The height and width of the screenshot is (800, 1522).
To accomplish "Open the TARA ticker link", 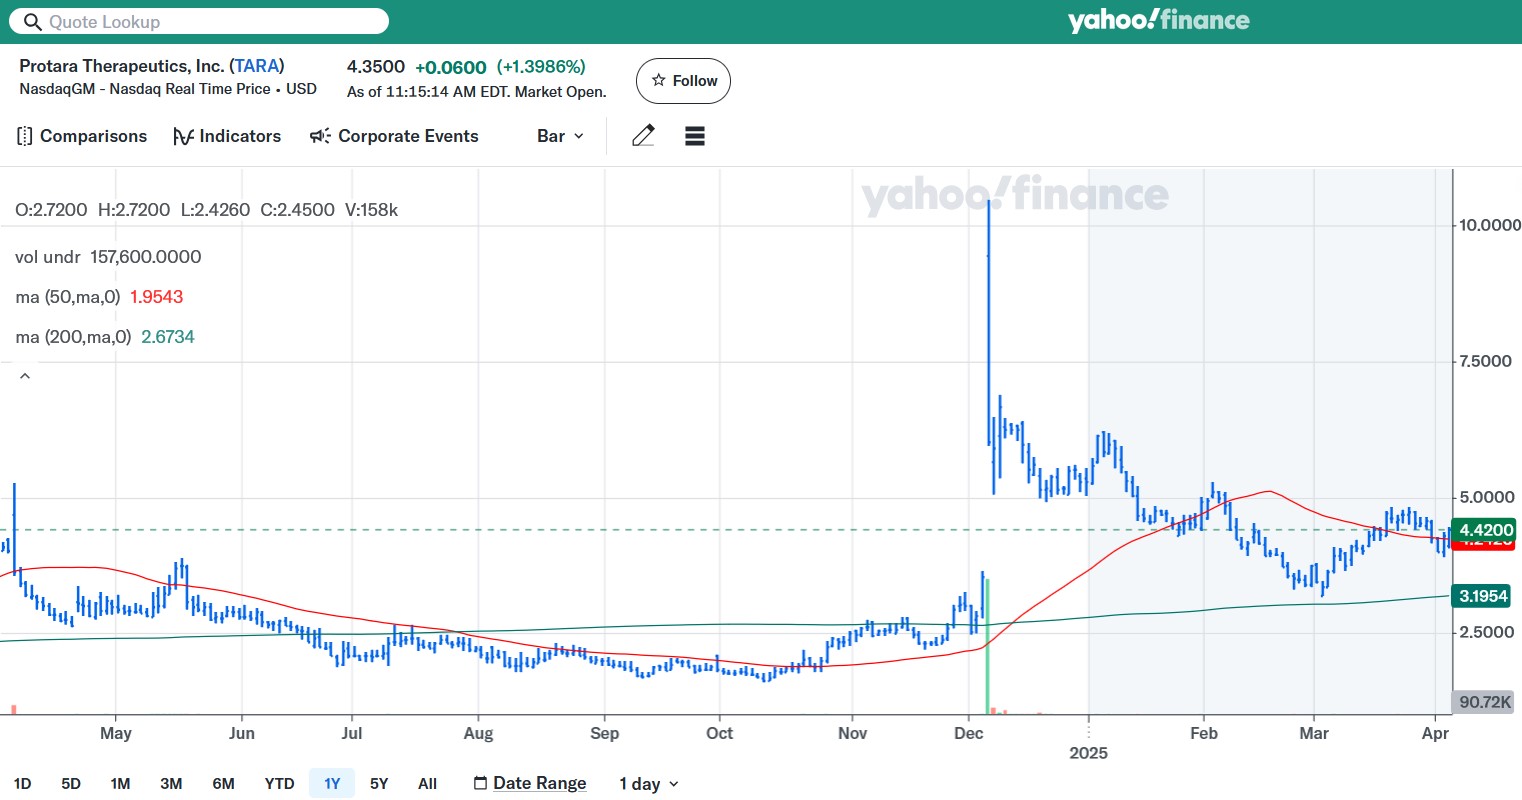I will (257, 66).
